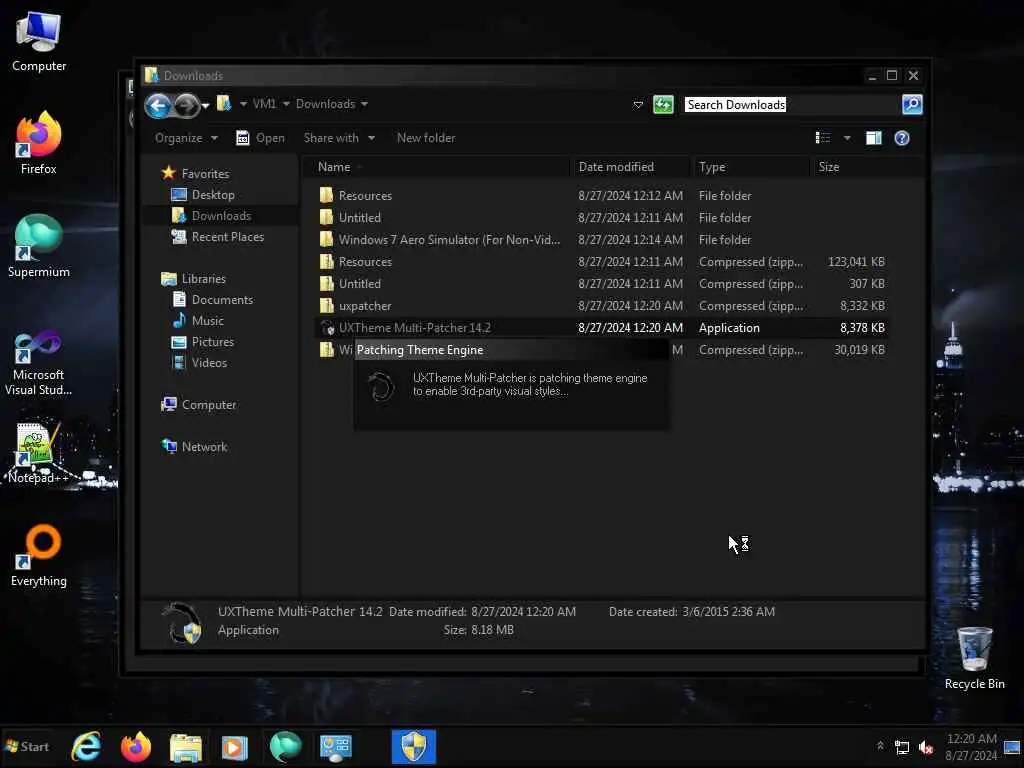This screenshot has height=768, width=1024.
Task: Click the Supermium taskbar icon
Action: pos(285,746)
